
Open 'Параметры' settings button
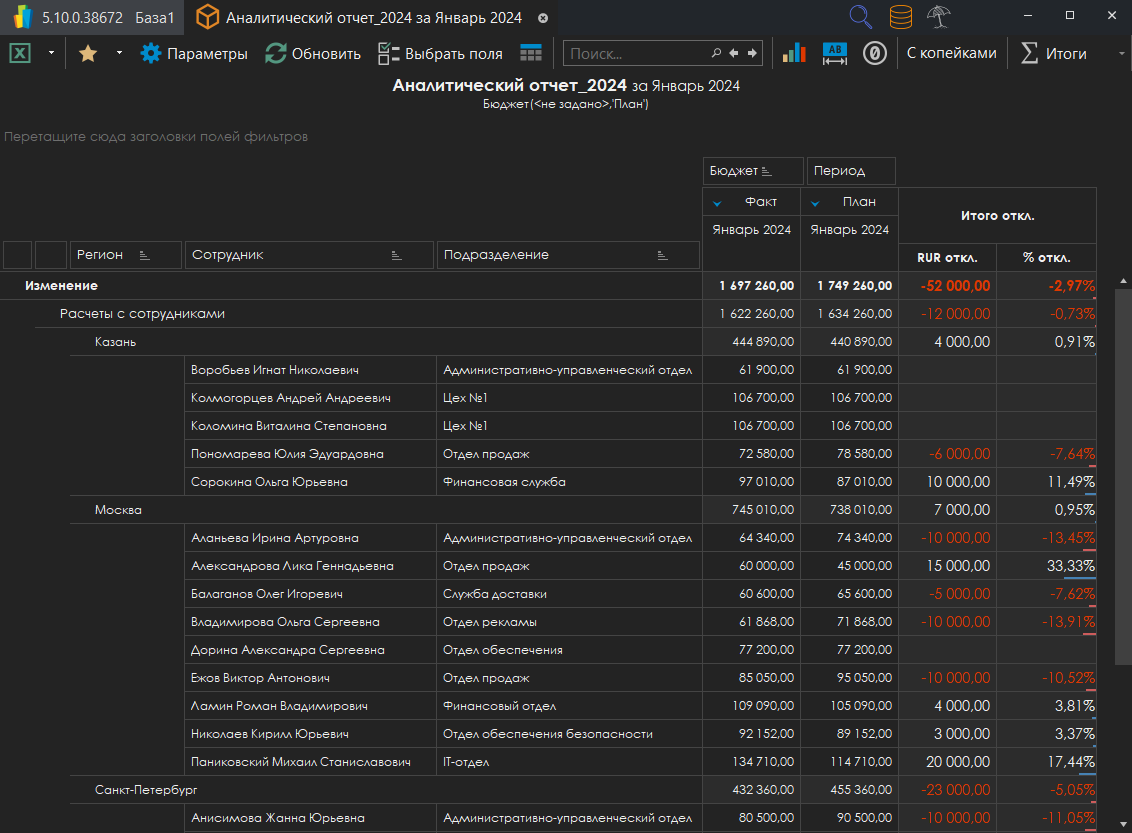point(194,53)
